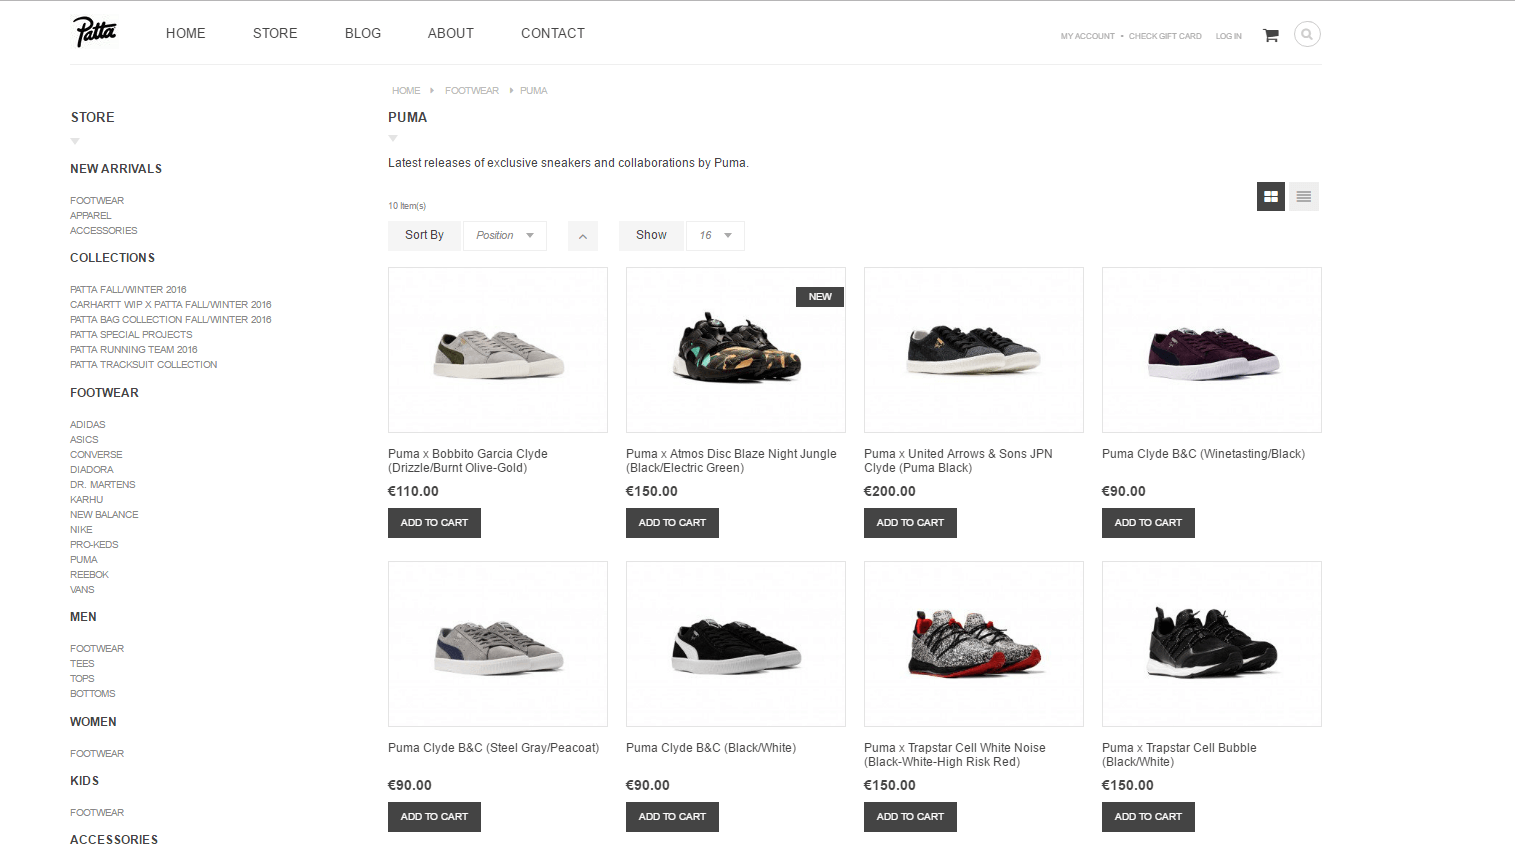
Task: Switch to list view
Action: (x=1304, y=197)
